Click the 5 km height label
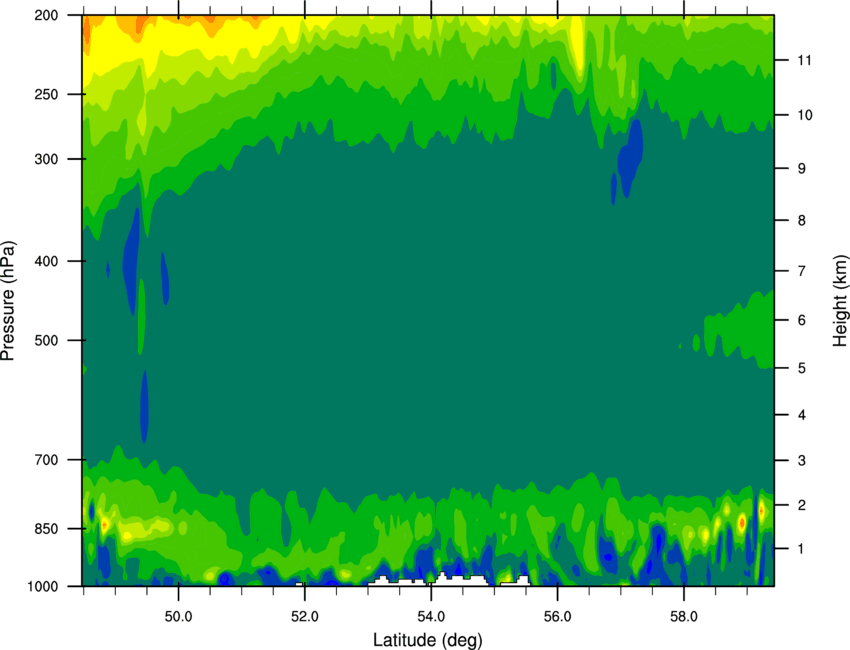 802,368
